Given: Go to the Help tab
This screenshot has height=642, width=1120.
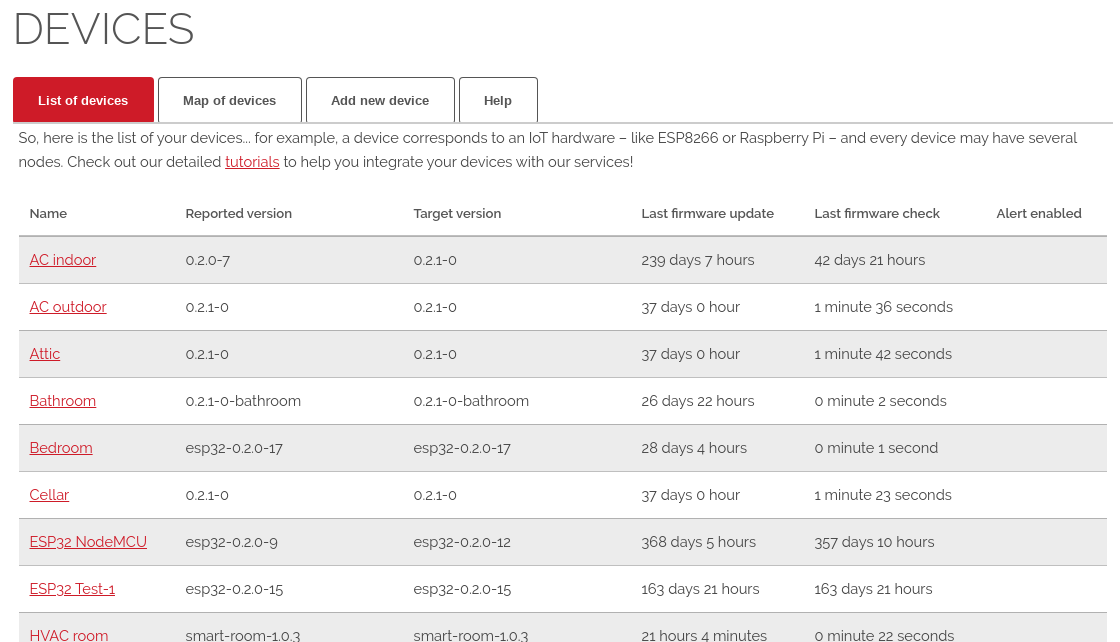Looking at the screenshot, I should tap(498, 100).
